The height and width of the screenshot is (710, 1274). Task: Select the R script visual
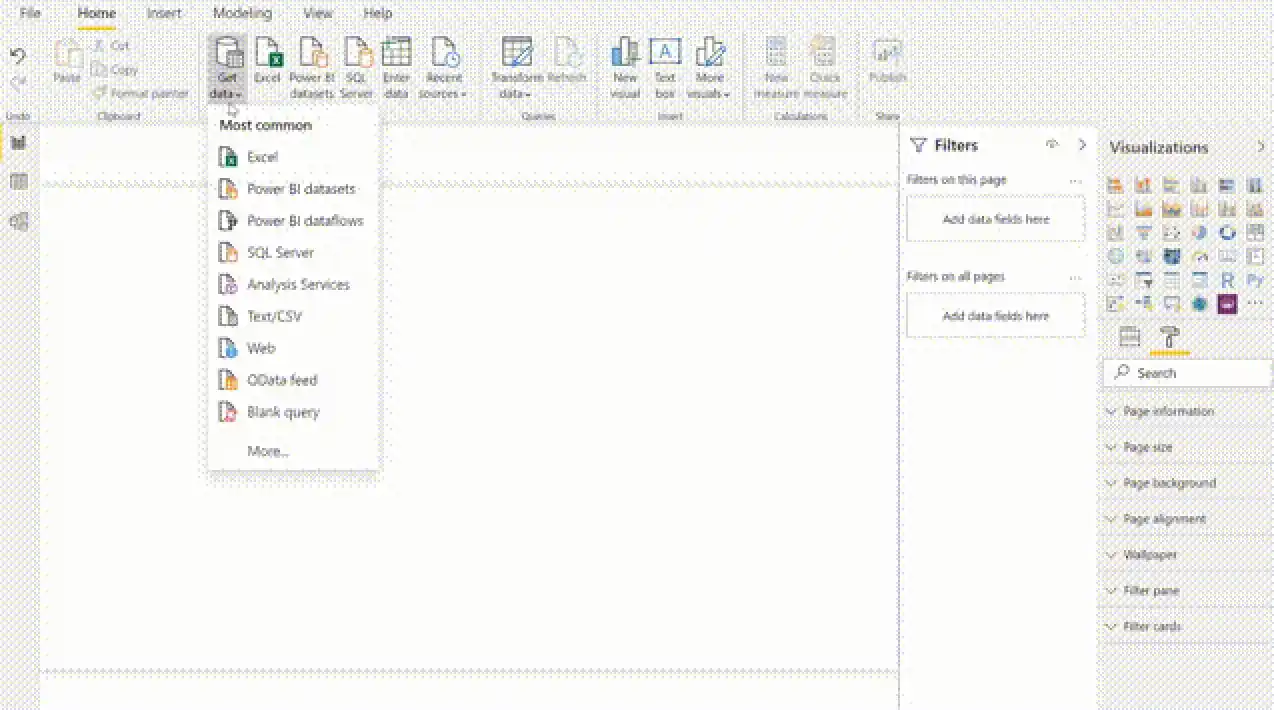(1227, 280)
